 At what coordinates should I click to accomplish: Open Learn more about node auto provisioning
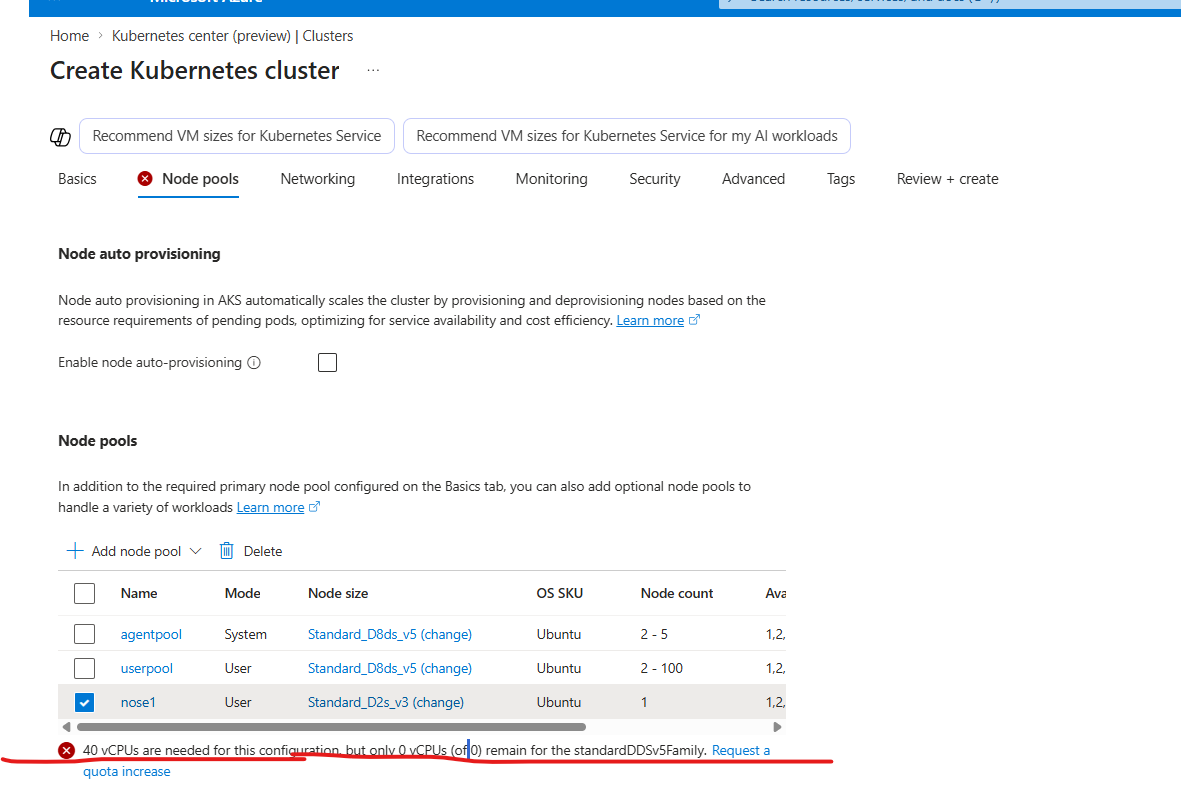coord(650,321)
